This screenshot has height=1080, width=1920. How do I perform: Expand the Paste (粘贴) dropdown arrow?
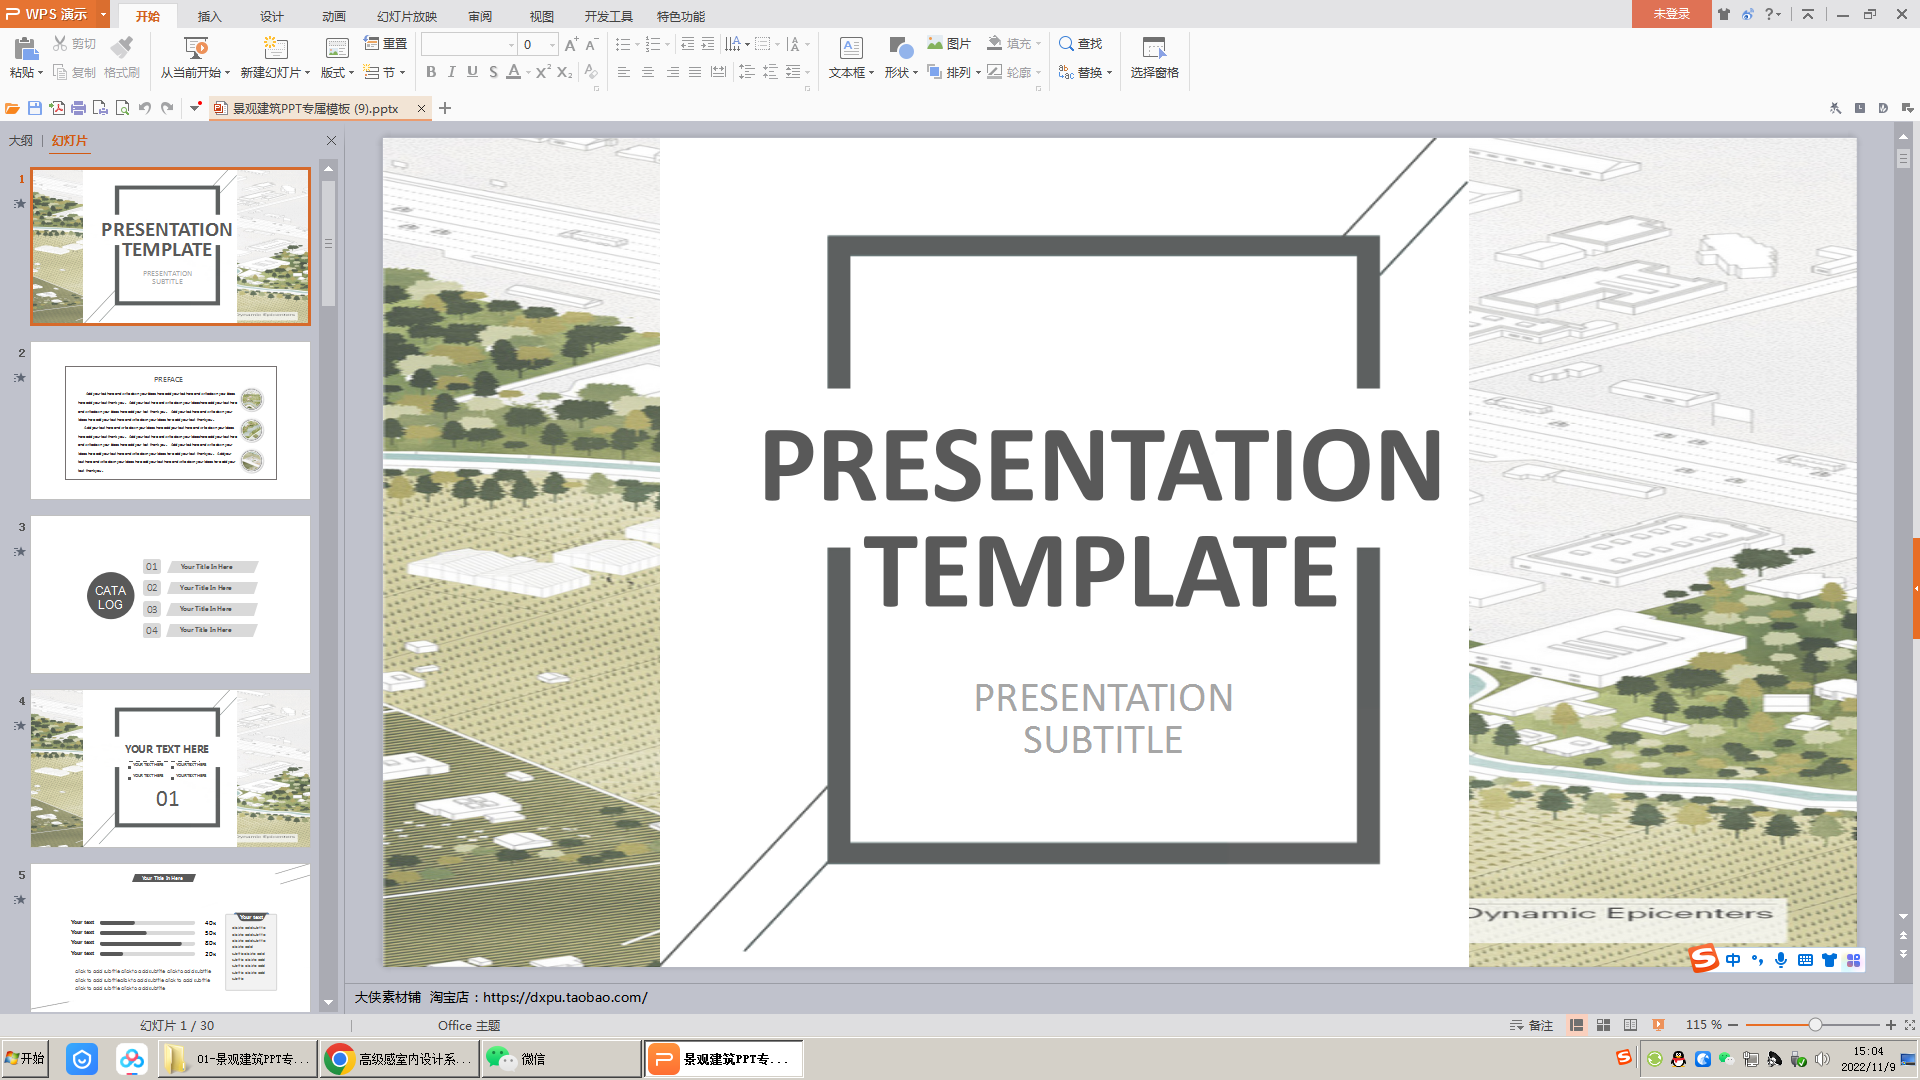[x=40, y=73]
